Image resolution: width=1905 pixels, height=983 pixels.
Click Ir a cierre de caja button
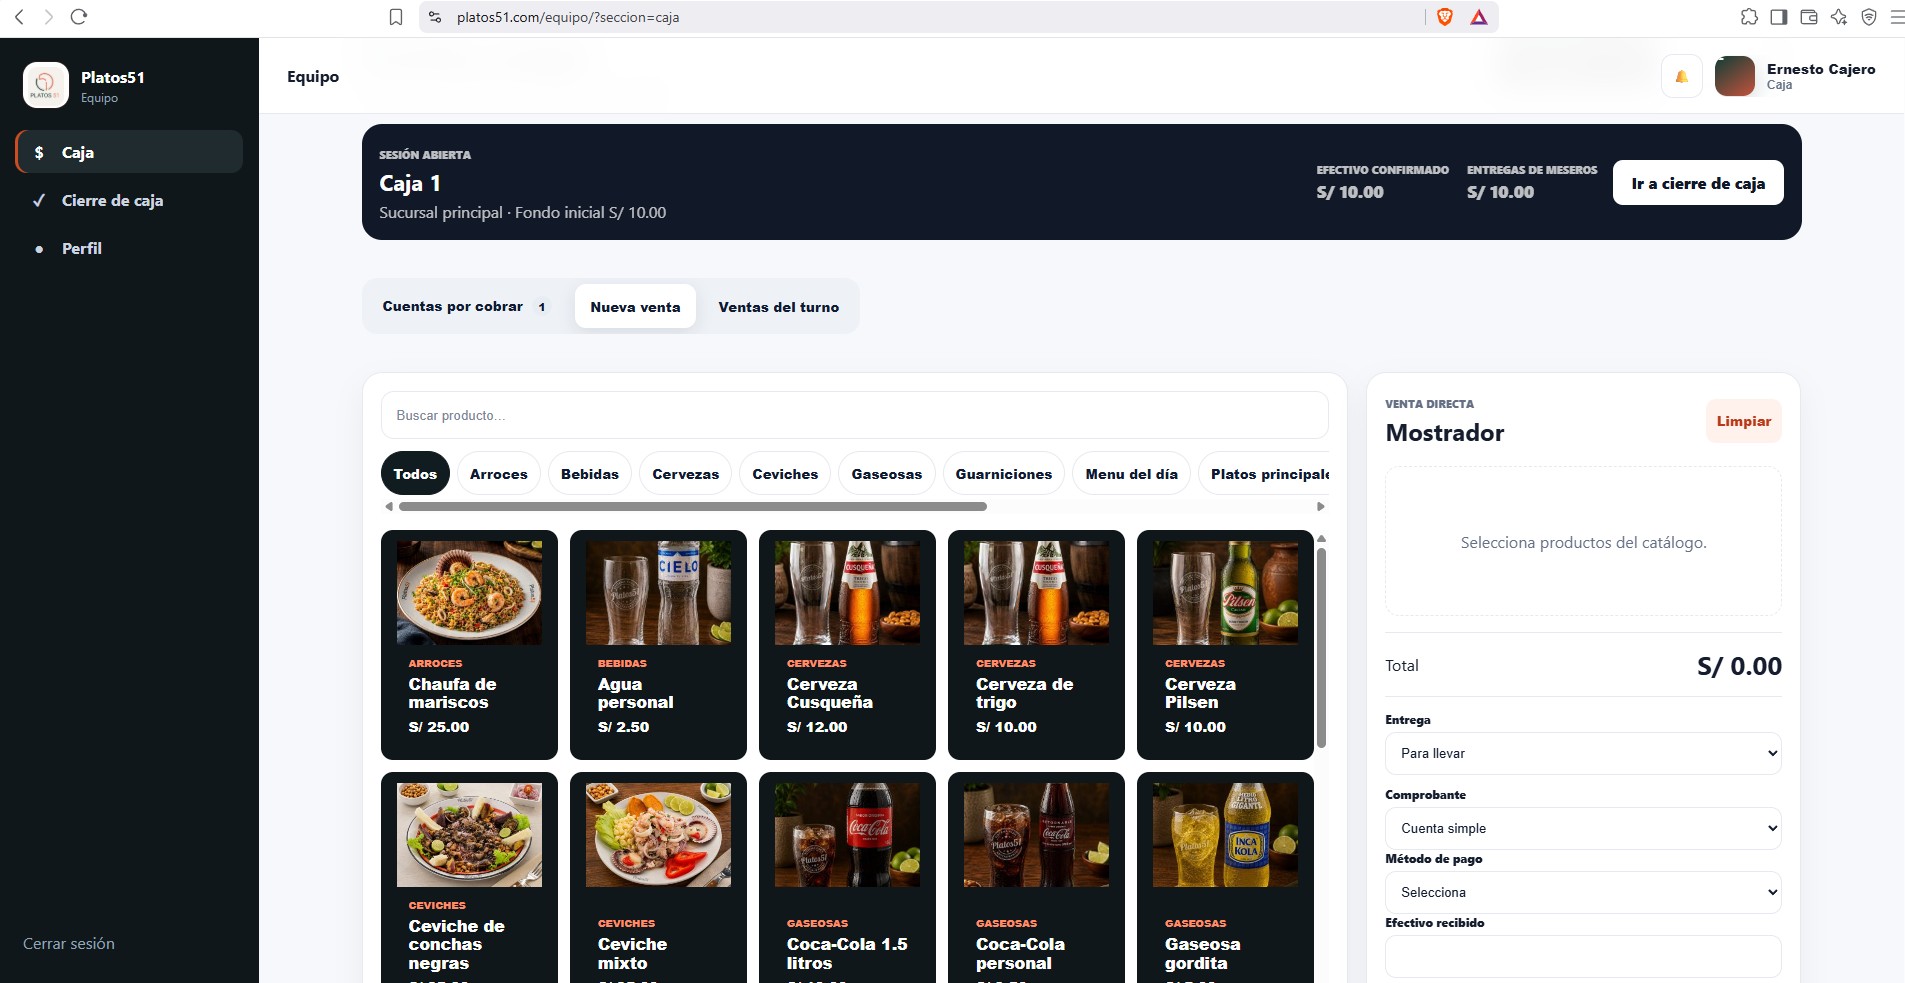[x=1698, y=183]
